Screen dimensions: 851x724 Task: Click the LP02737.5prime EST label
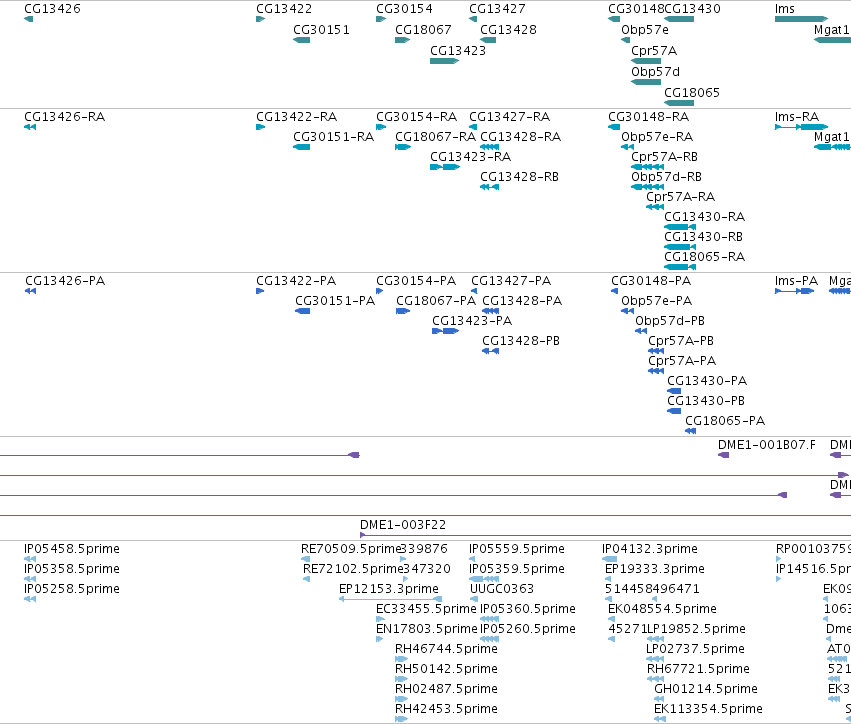click(695, 650)
